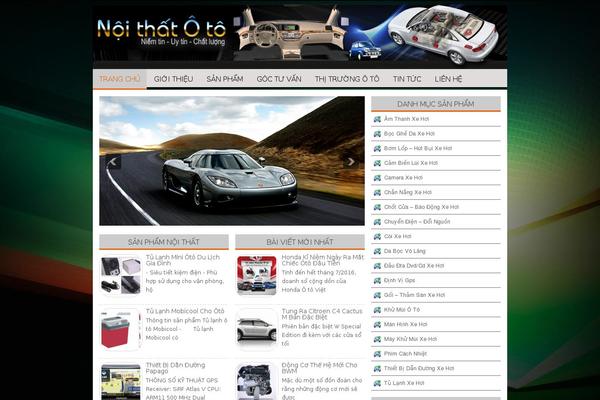Screen dimensions: 600x400
Task: Open the Giới Thiệu menu item
Action: pyautogui.click(x=173, y=79)
